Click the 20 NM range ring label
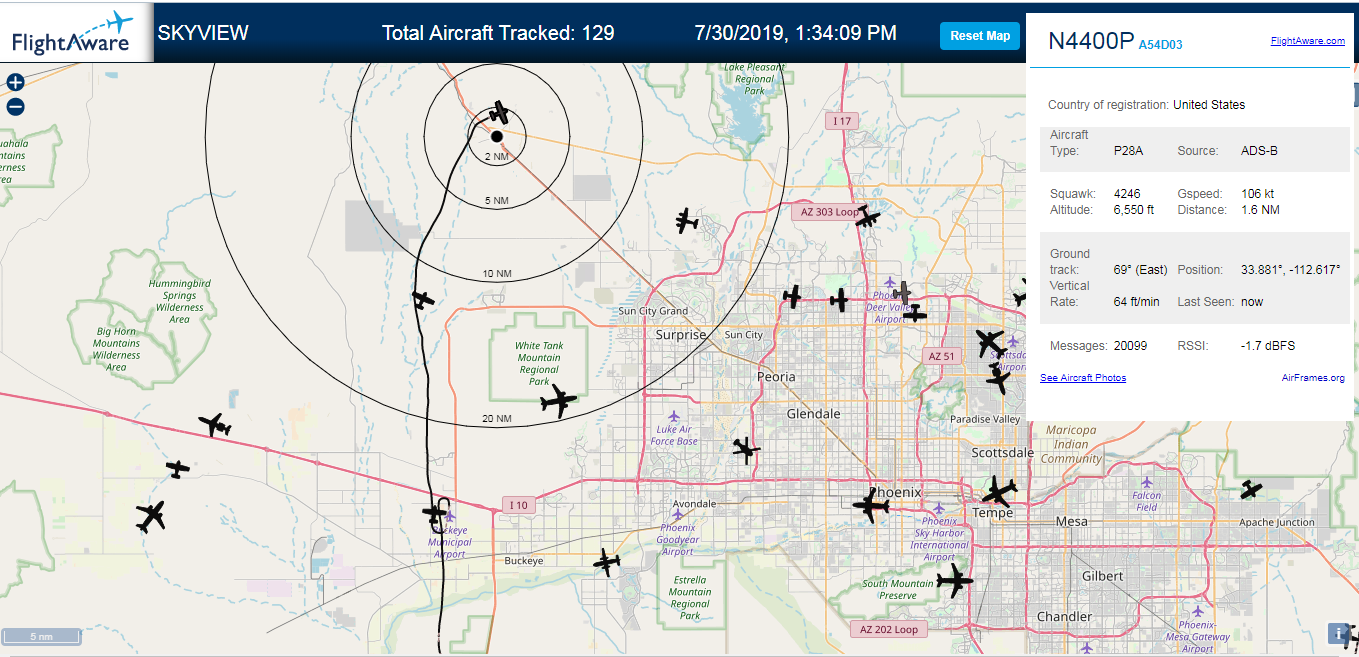Viewport: 1359px width, 657px height. 496,419
